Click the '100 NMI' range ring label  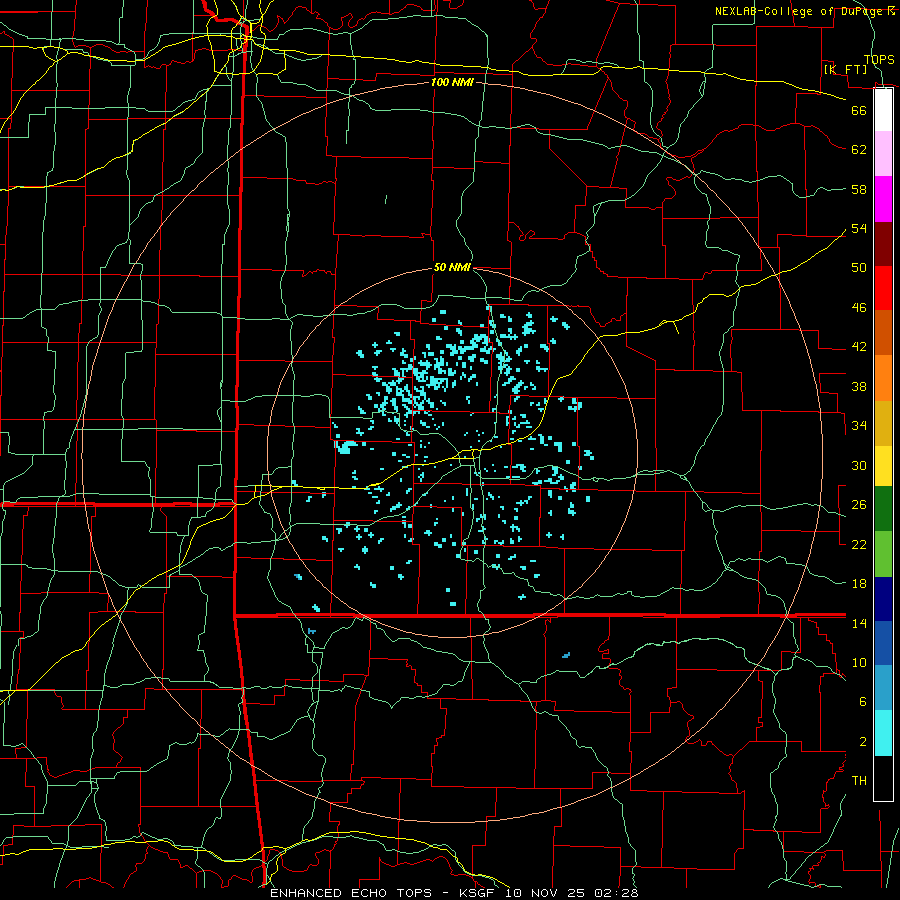(x=452, y=82)
